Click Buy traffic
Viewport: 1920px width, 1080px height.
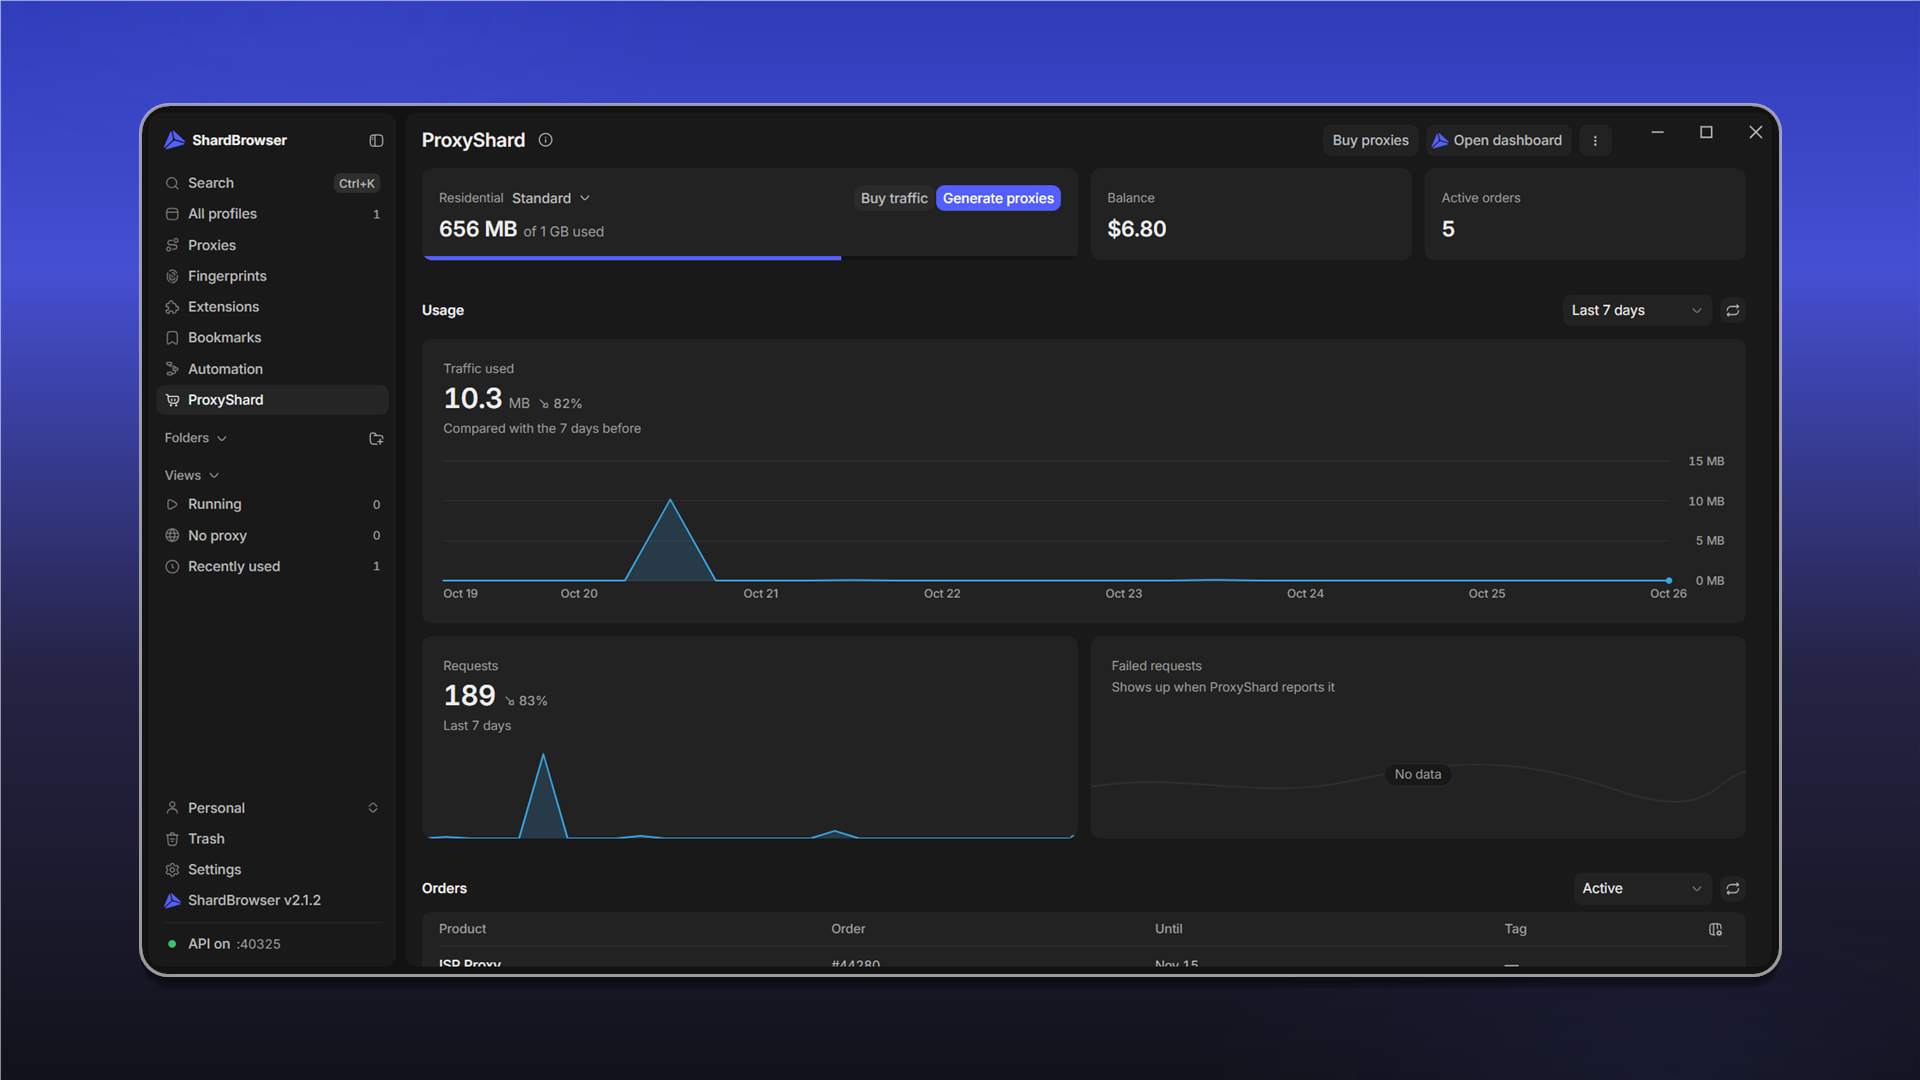click(x=894, y=198)
